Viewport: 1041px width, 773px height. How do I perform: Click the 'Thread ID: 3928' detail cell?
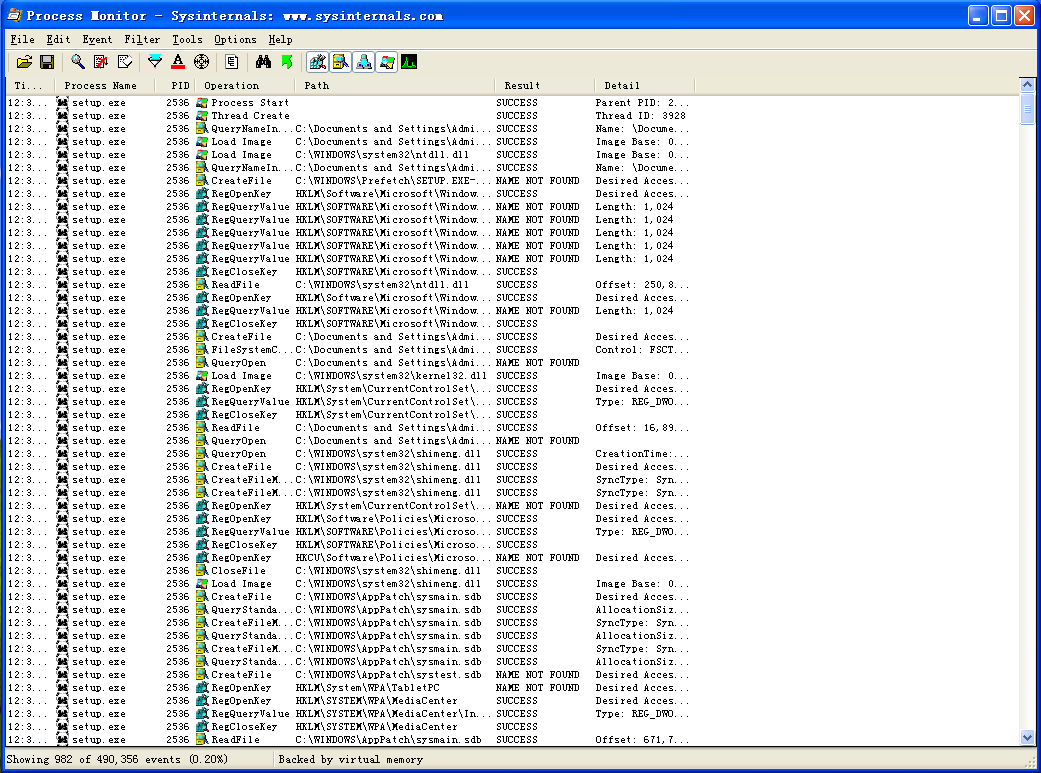tap(640, 116)
